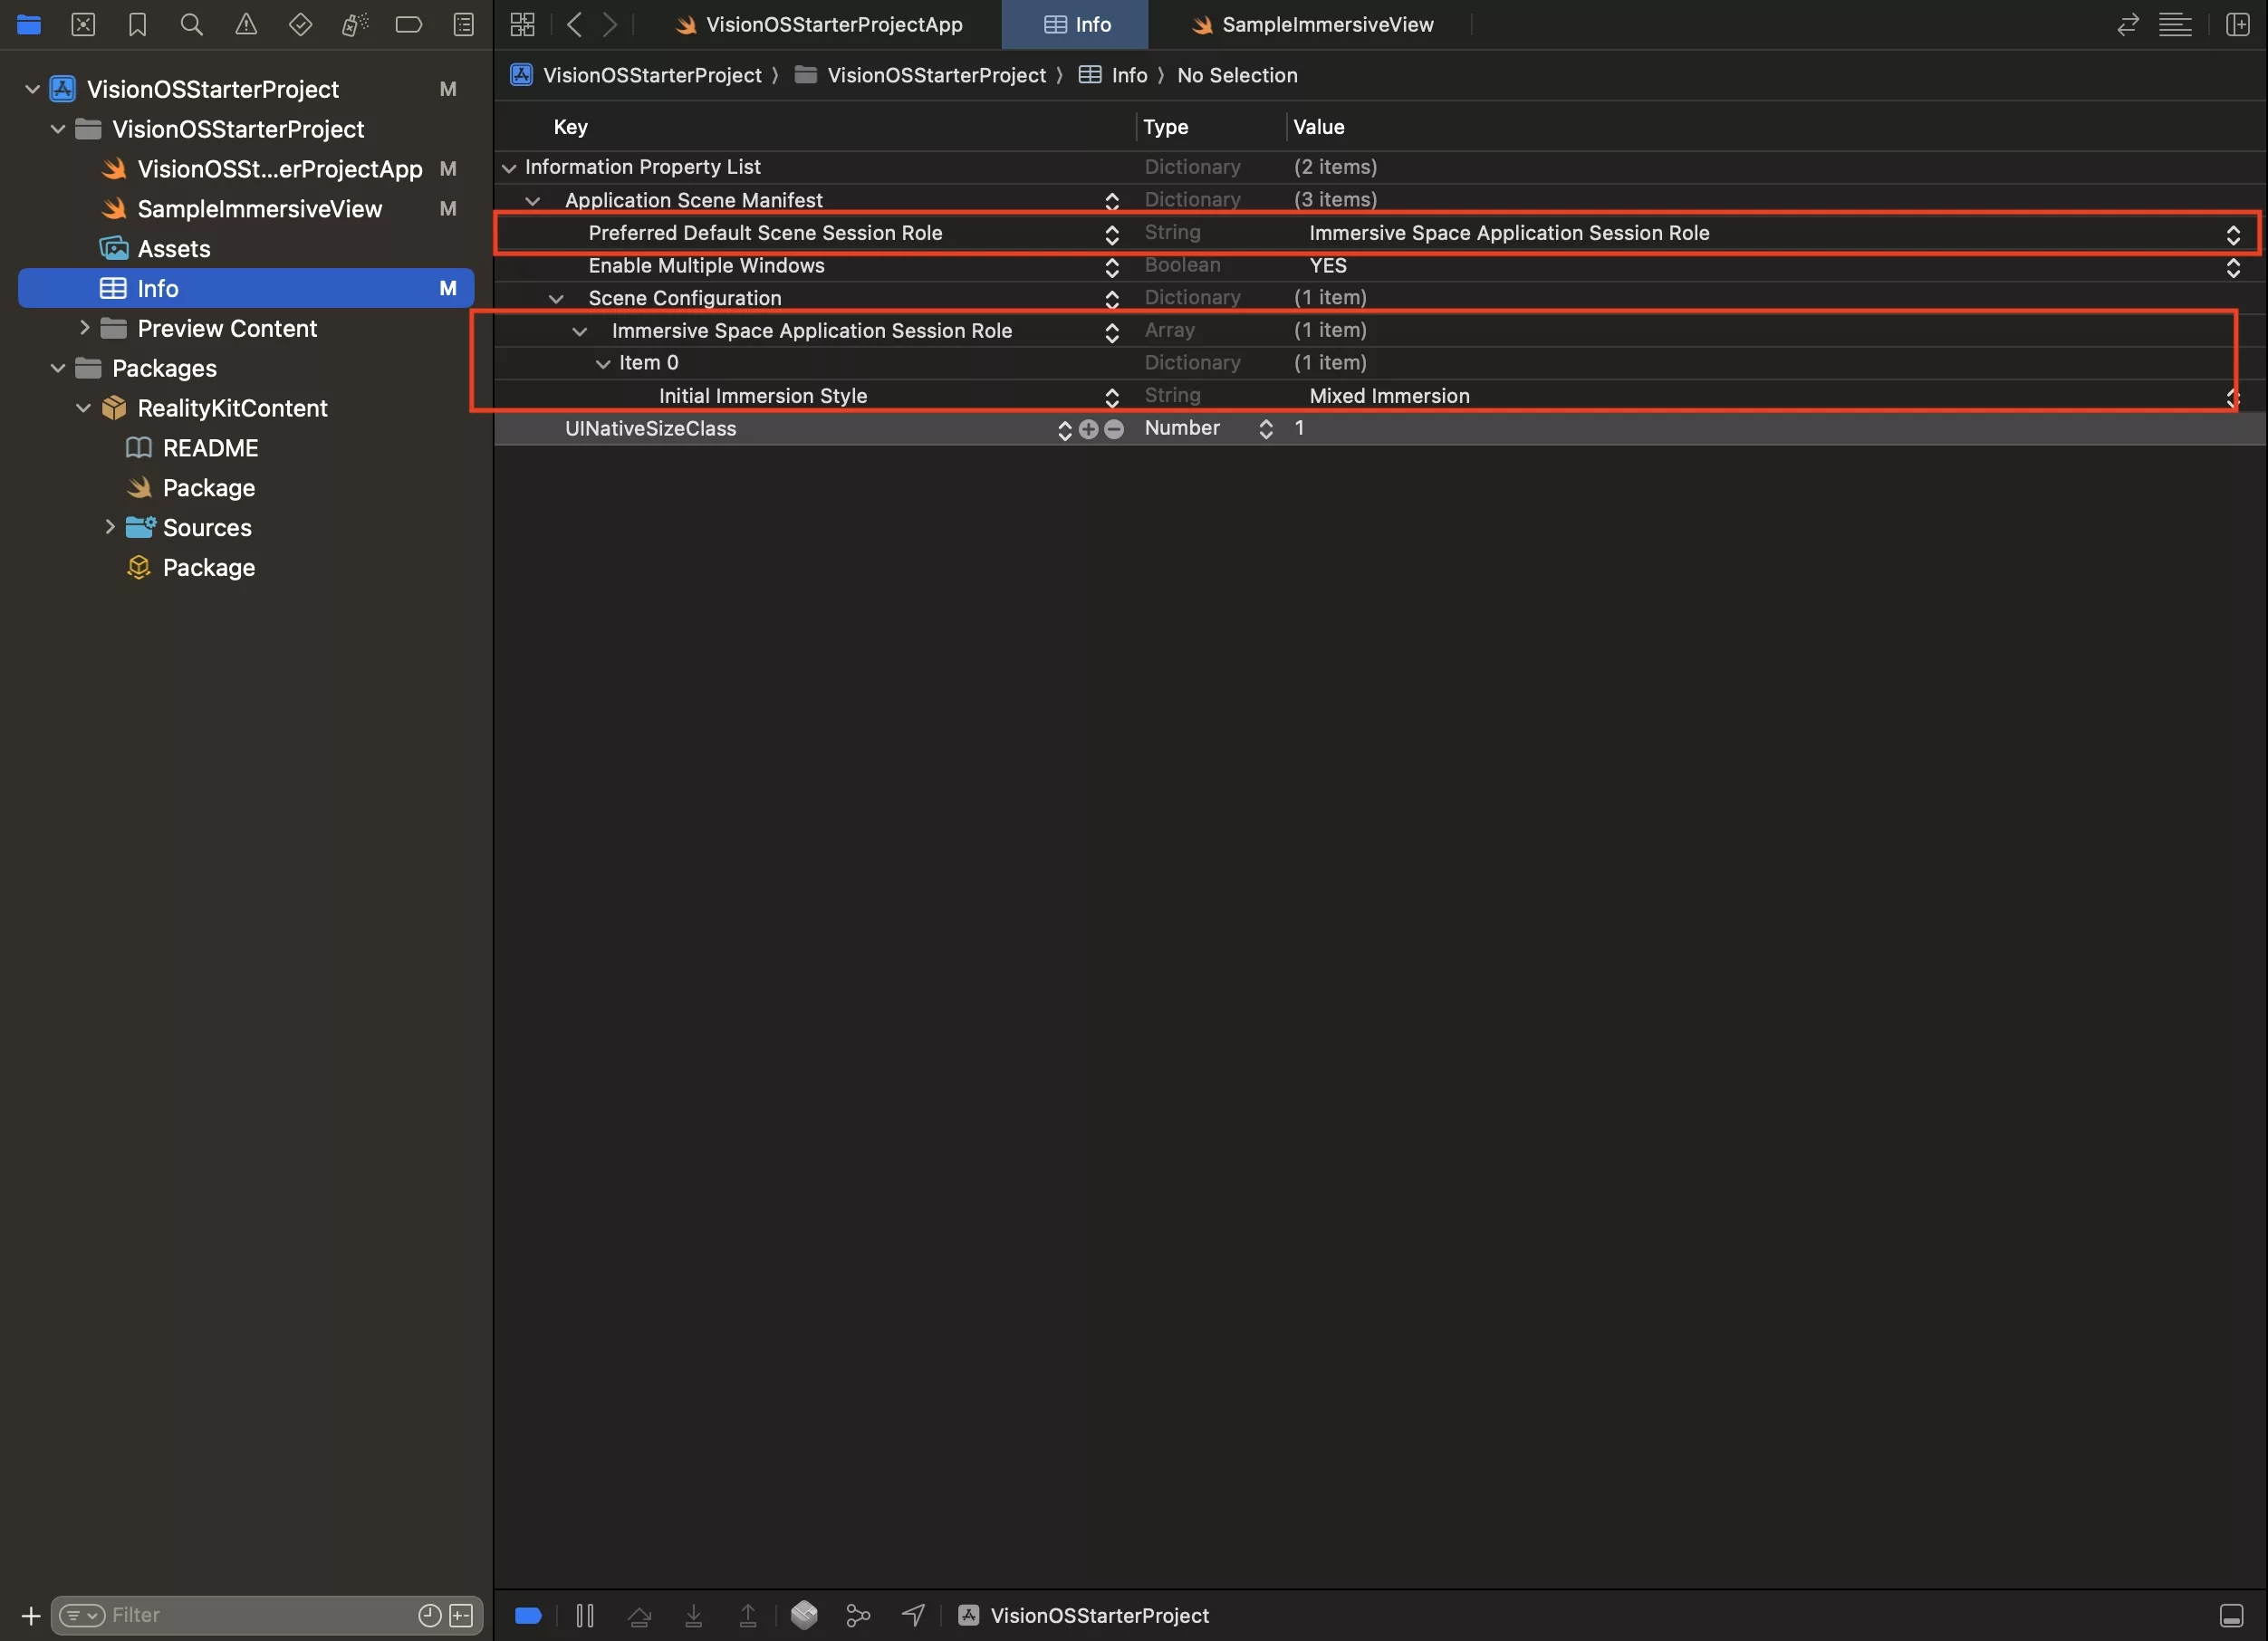Select the VisionOSStarterProjectApp tab

pyautogui.click(x=835, y=24)
